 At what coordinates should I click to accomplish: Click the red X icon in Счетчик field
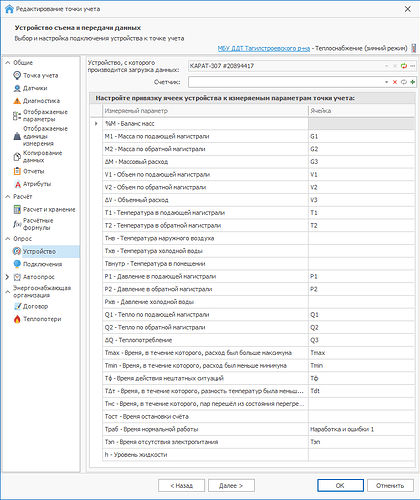click(395, 82)
